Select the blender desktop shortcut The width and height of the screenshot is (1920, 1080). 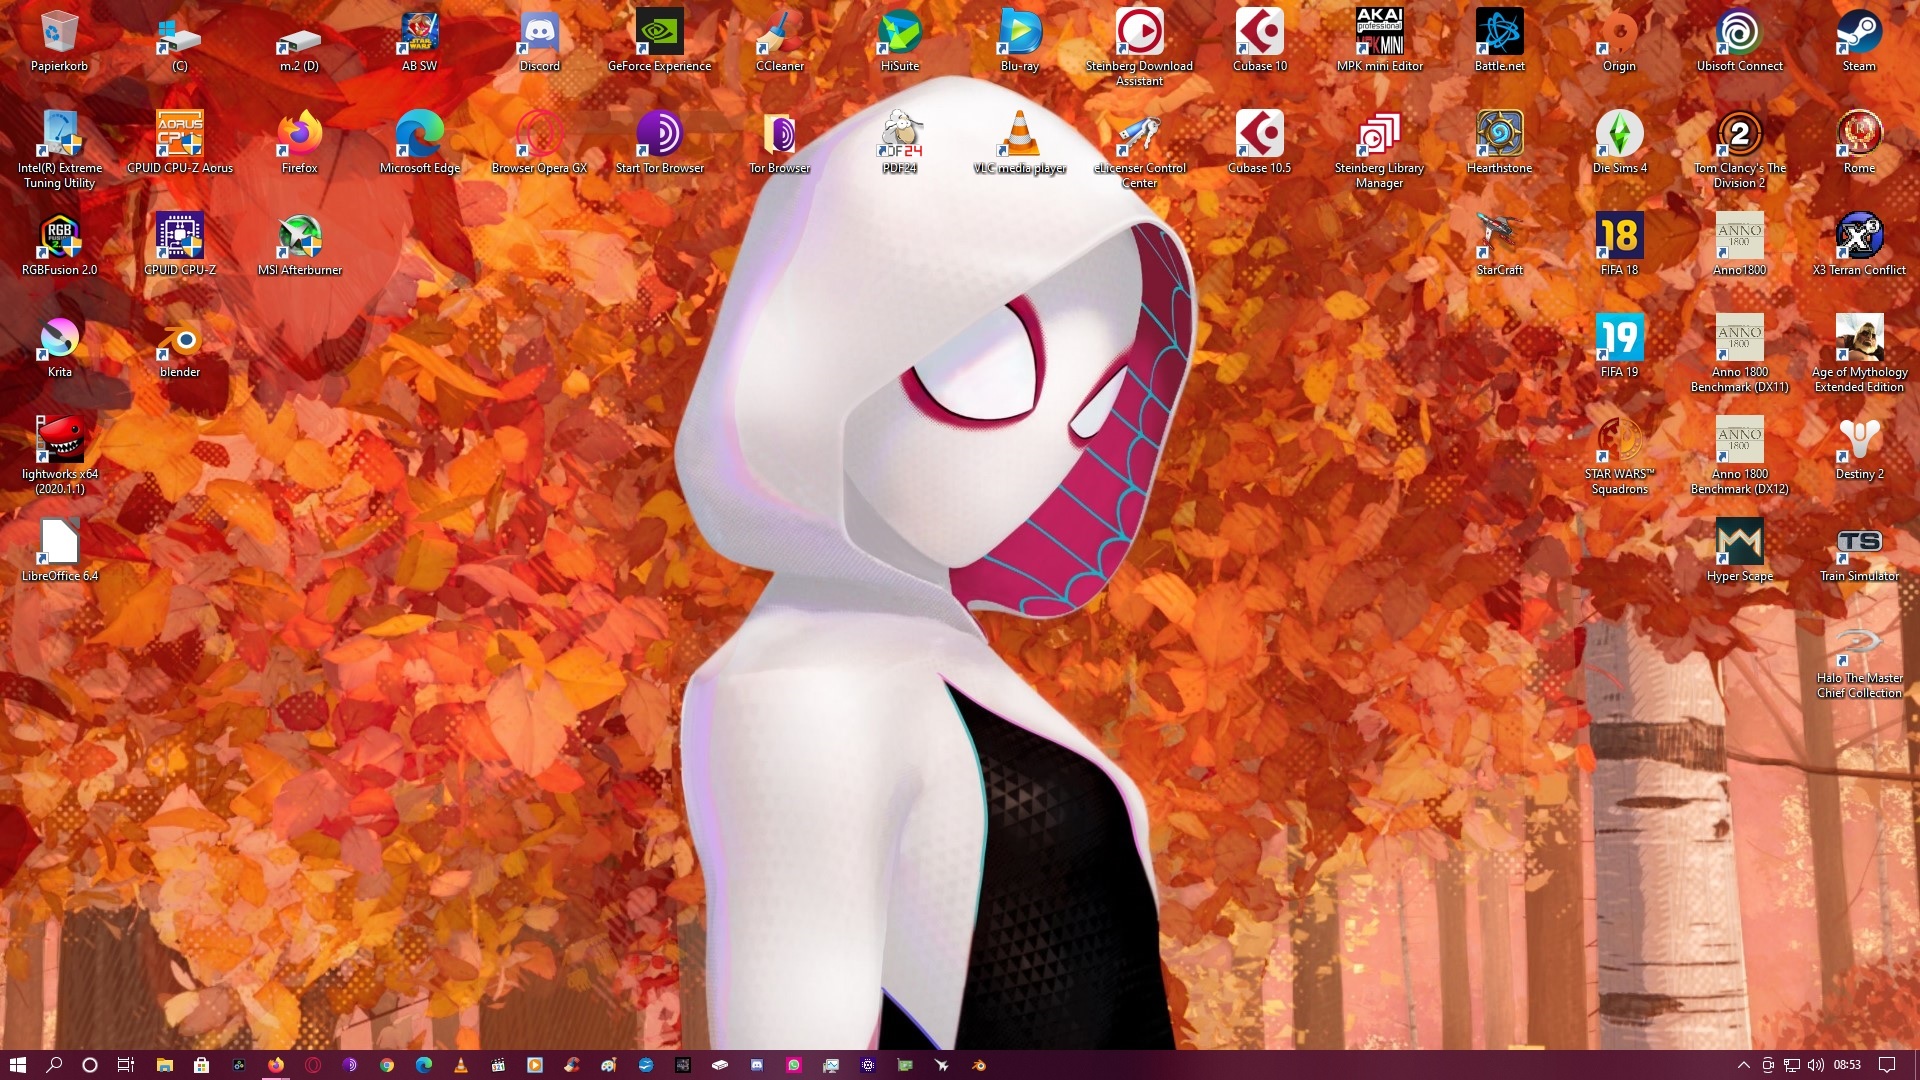tap(180, 340)
